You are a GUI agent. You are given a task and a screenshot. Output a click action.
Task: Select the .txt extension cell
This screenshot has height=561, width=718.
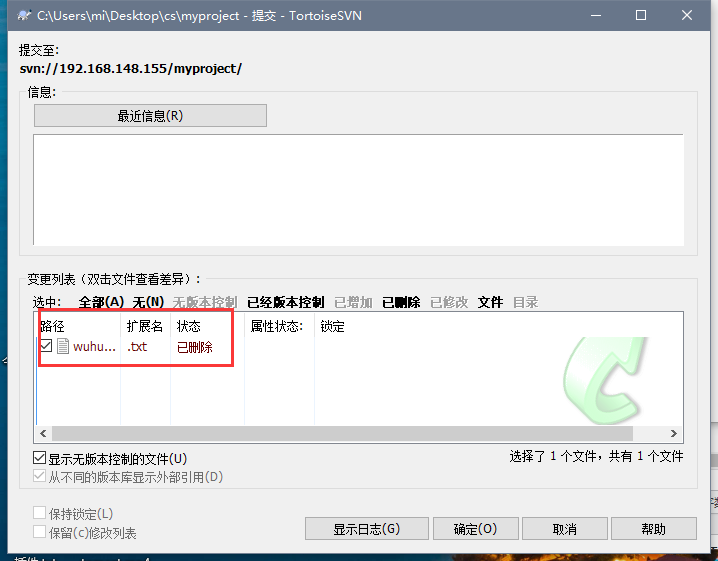coord(137,347)
